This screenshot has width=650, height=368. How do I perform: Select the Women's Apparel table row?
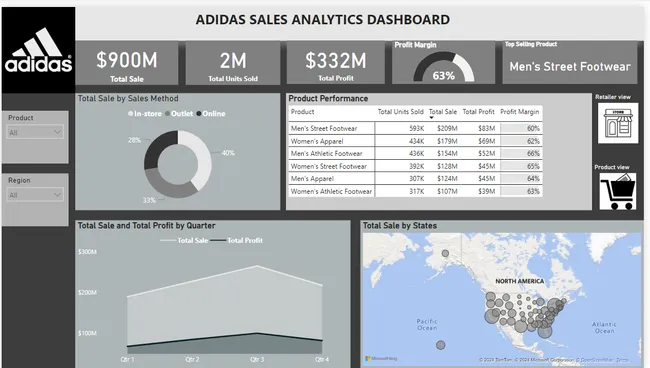point(415,141)
